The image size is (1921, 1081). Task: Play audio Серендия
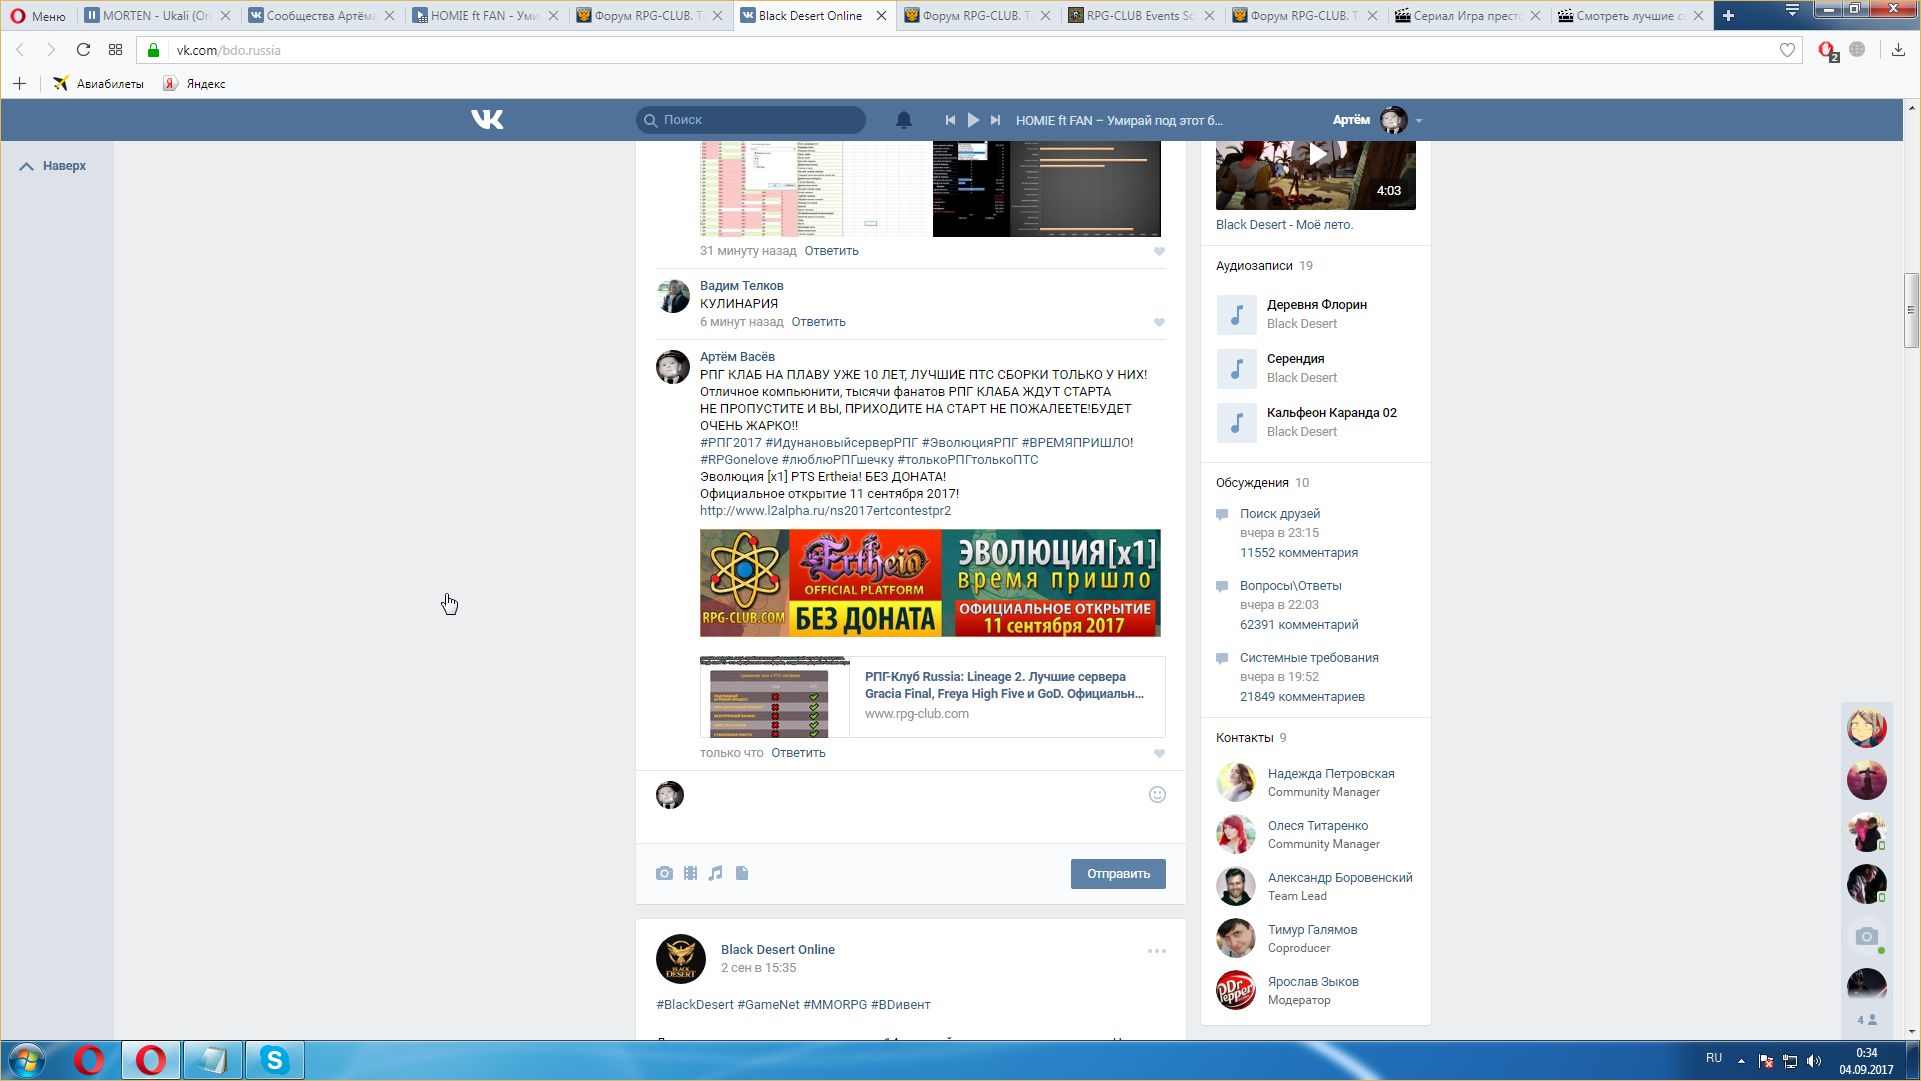[x=1236, y=368]
